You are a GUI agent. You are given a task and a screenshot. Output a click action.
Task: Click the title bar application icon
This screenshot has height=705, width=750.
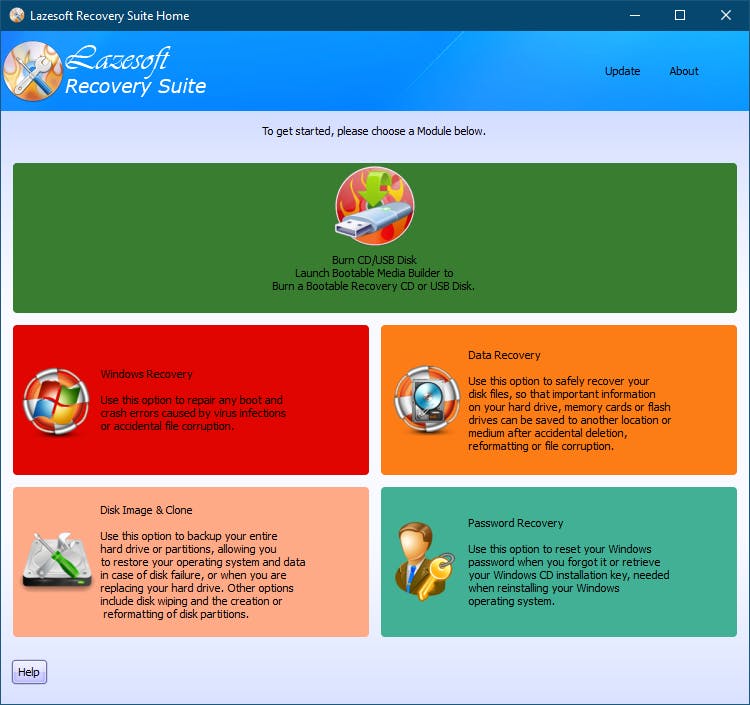tap(17, 15)
